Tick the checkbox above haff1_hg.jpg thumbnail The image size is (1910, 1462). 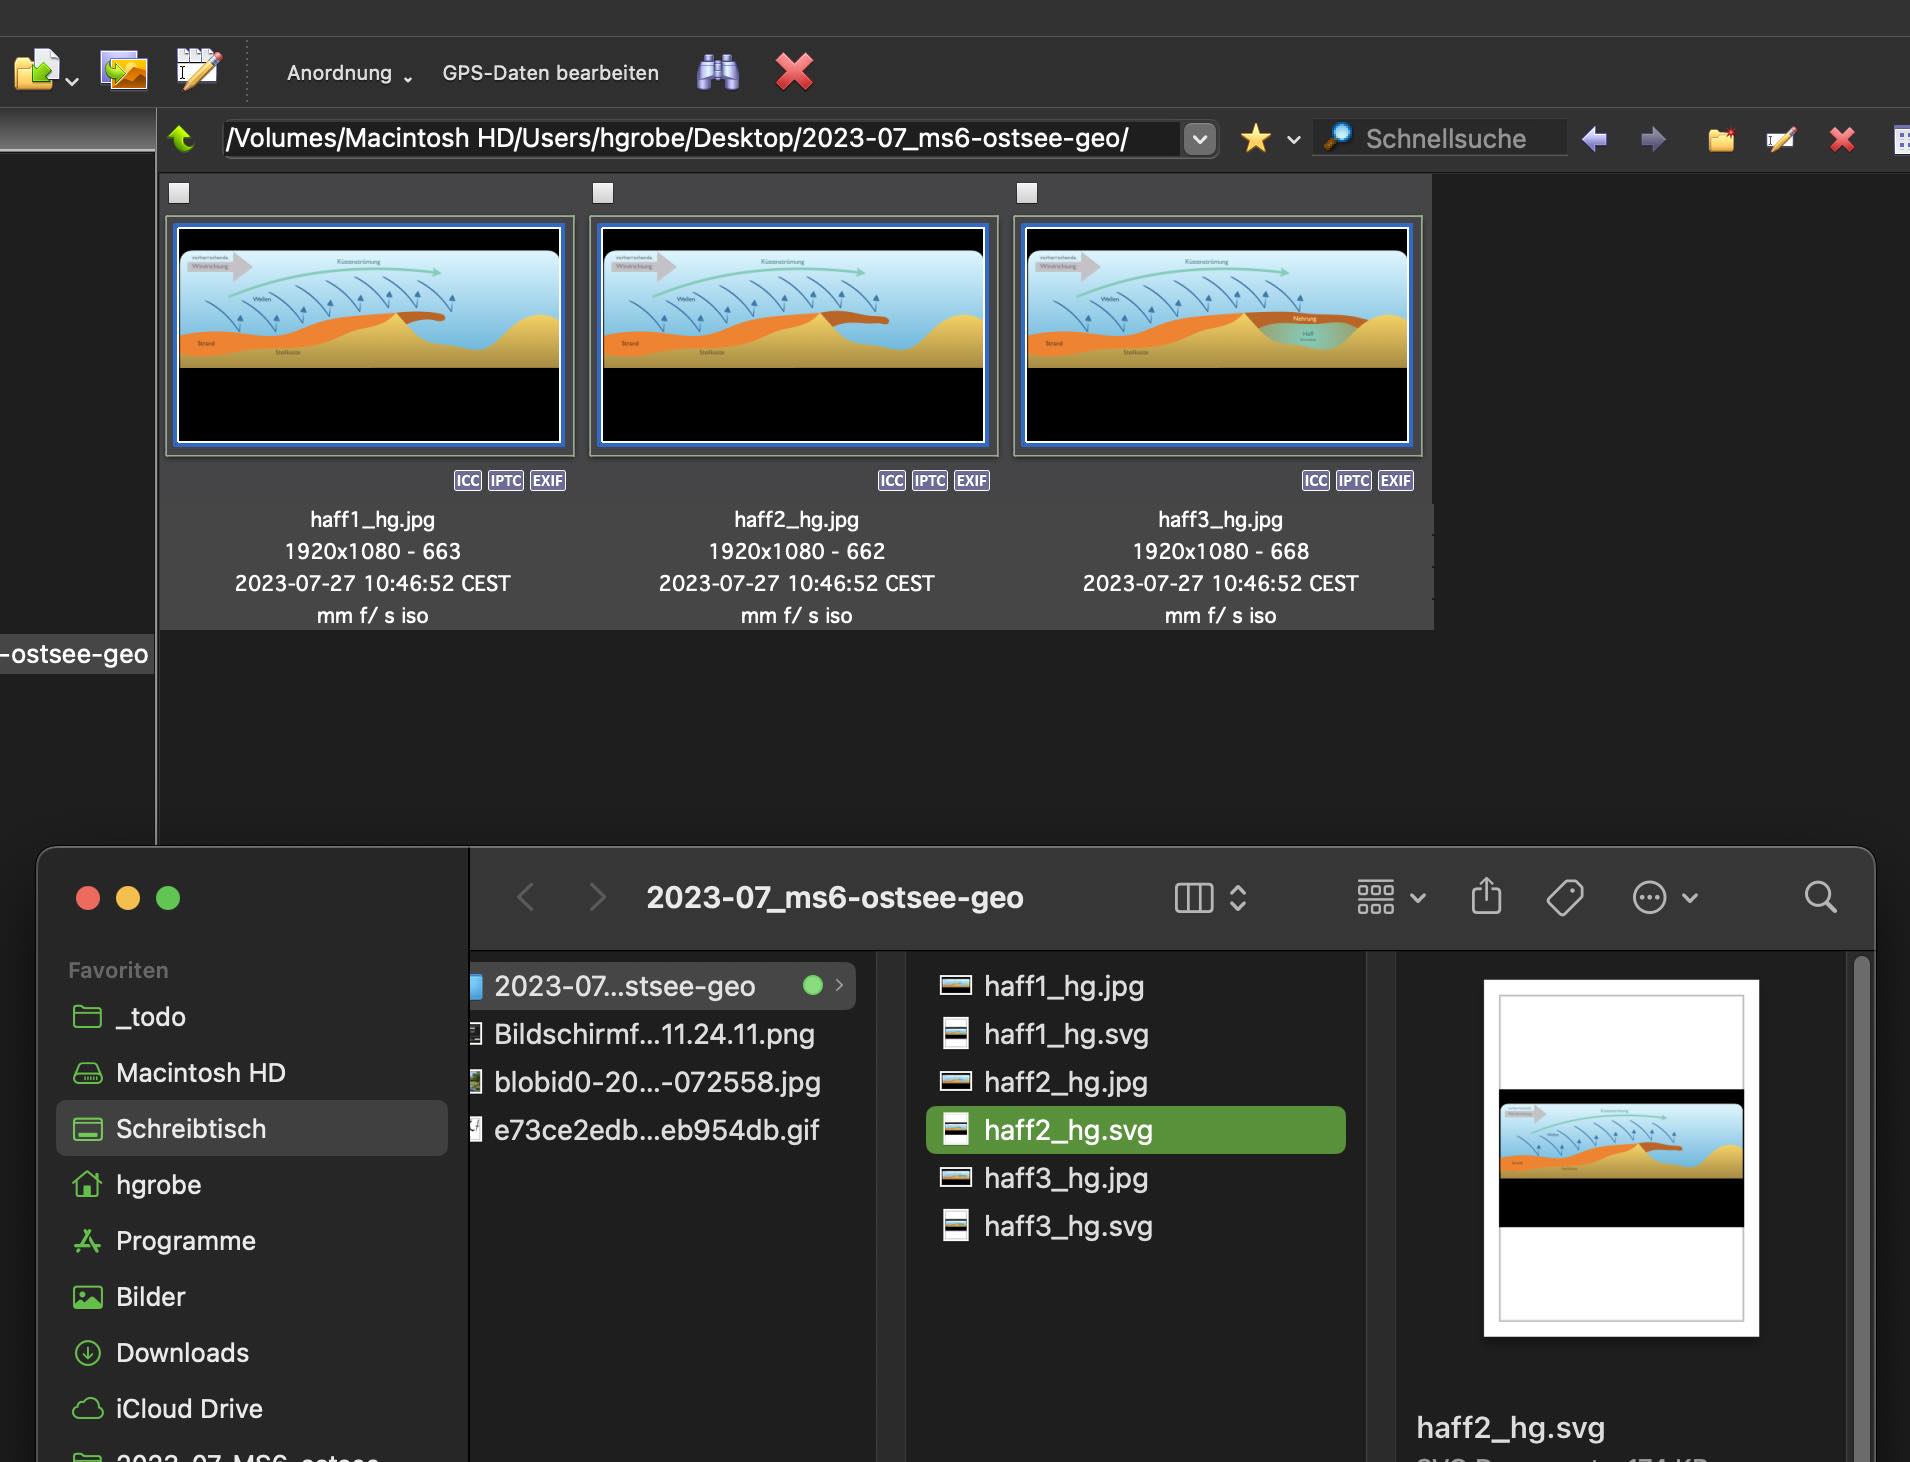pyautogui.click(x=179, y=193)
